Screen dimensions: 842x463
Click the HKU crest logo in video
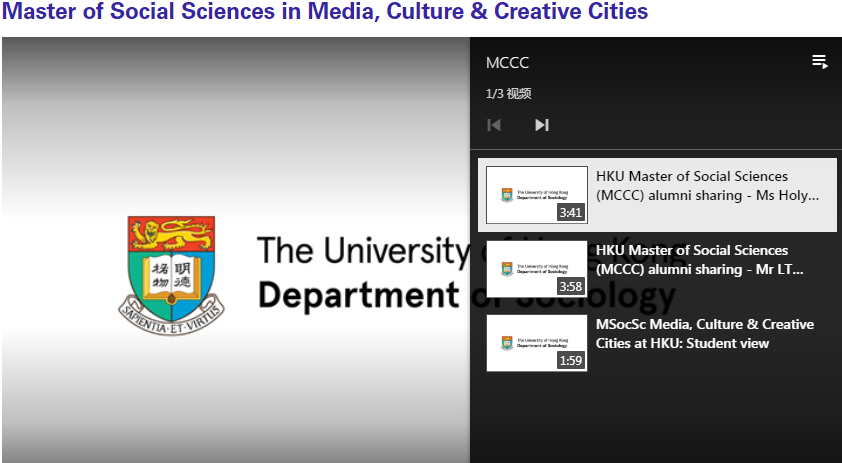click(171, 276)
